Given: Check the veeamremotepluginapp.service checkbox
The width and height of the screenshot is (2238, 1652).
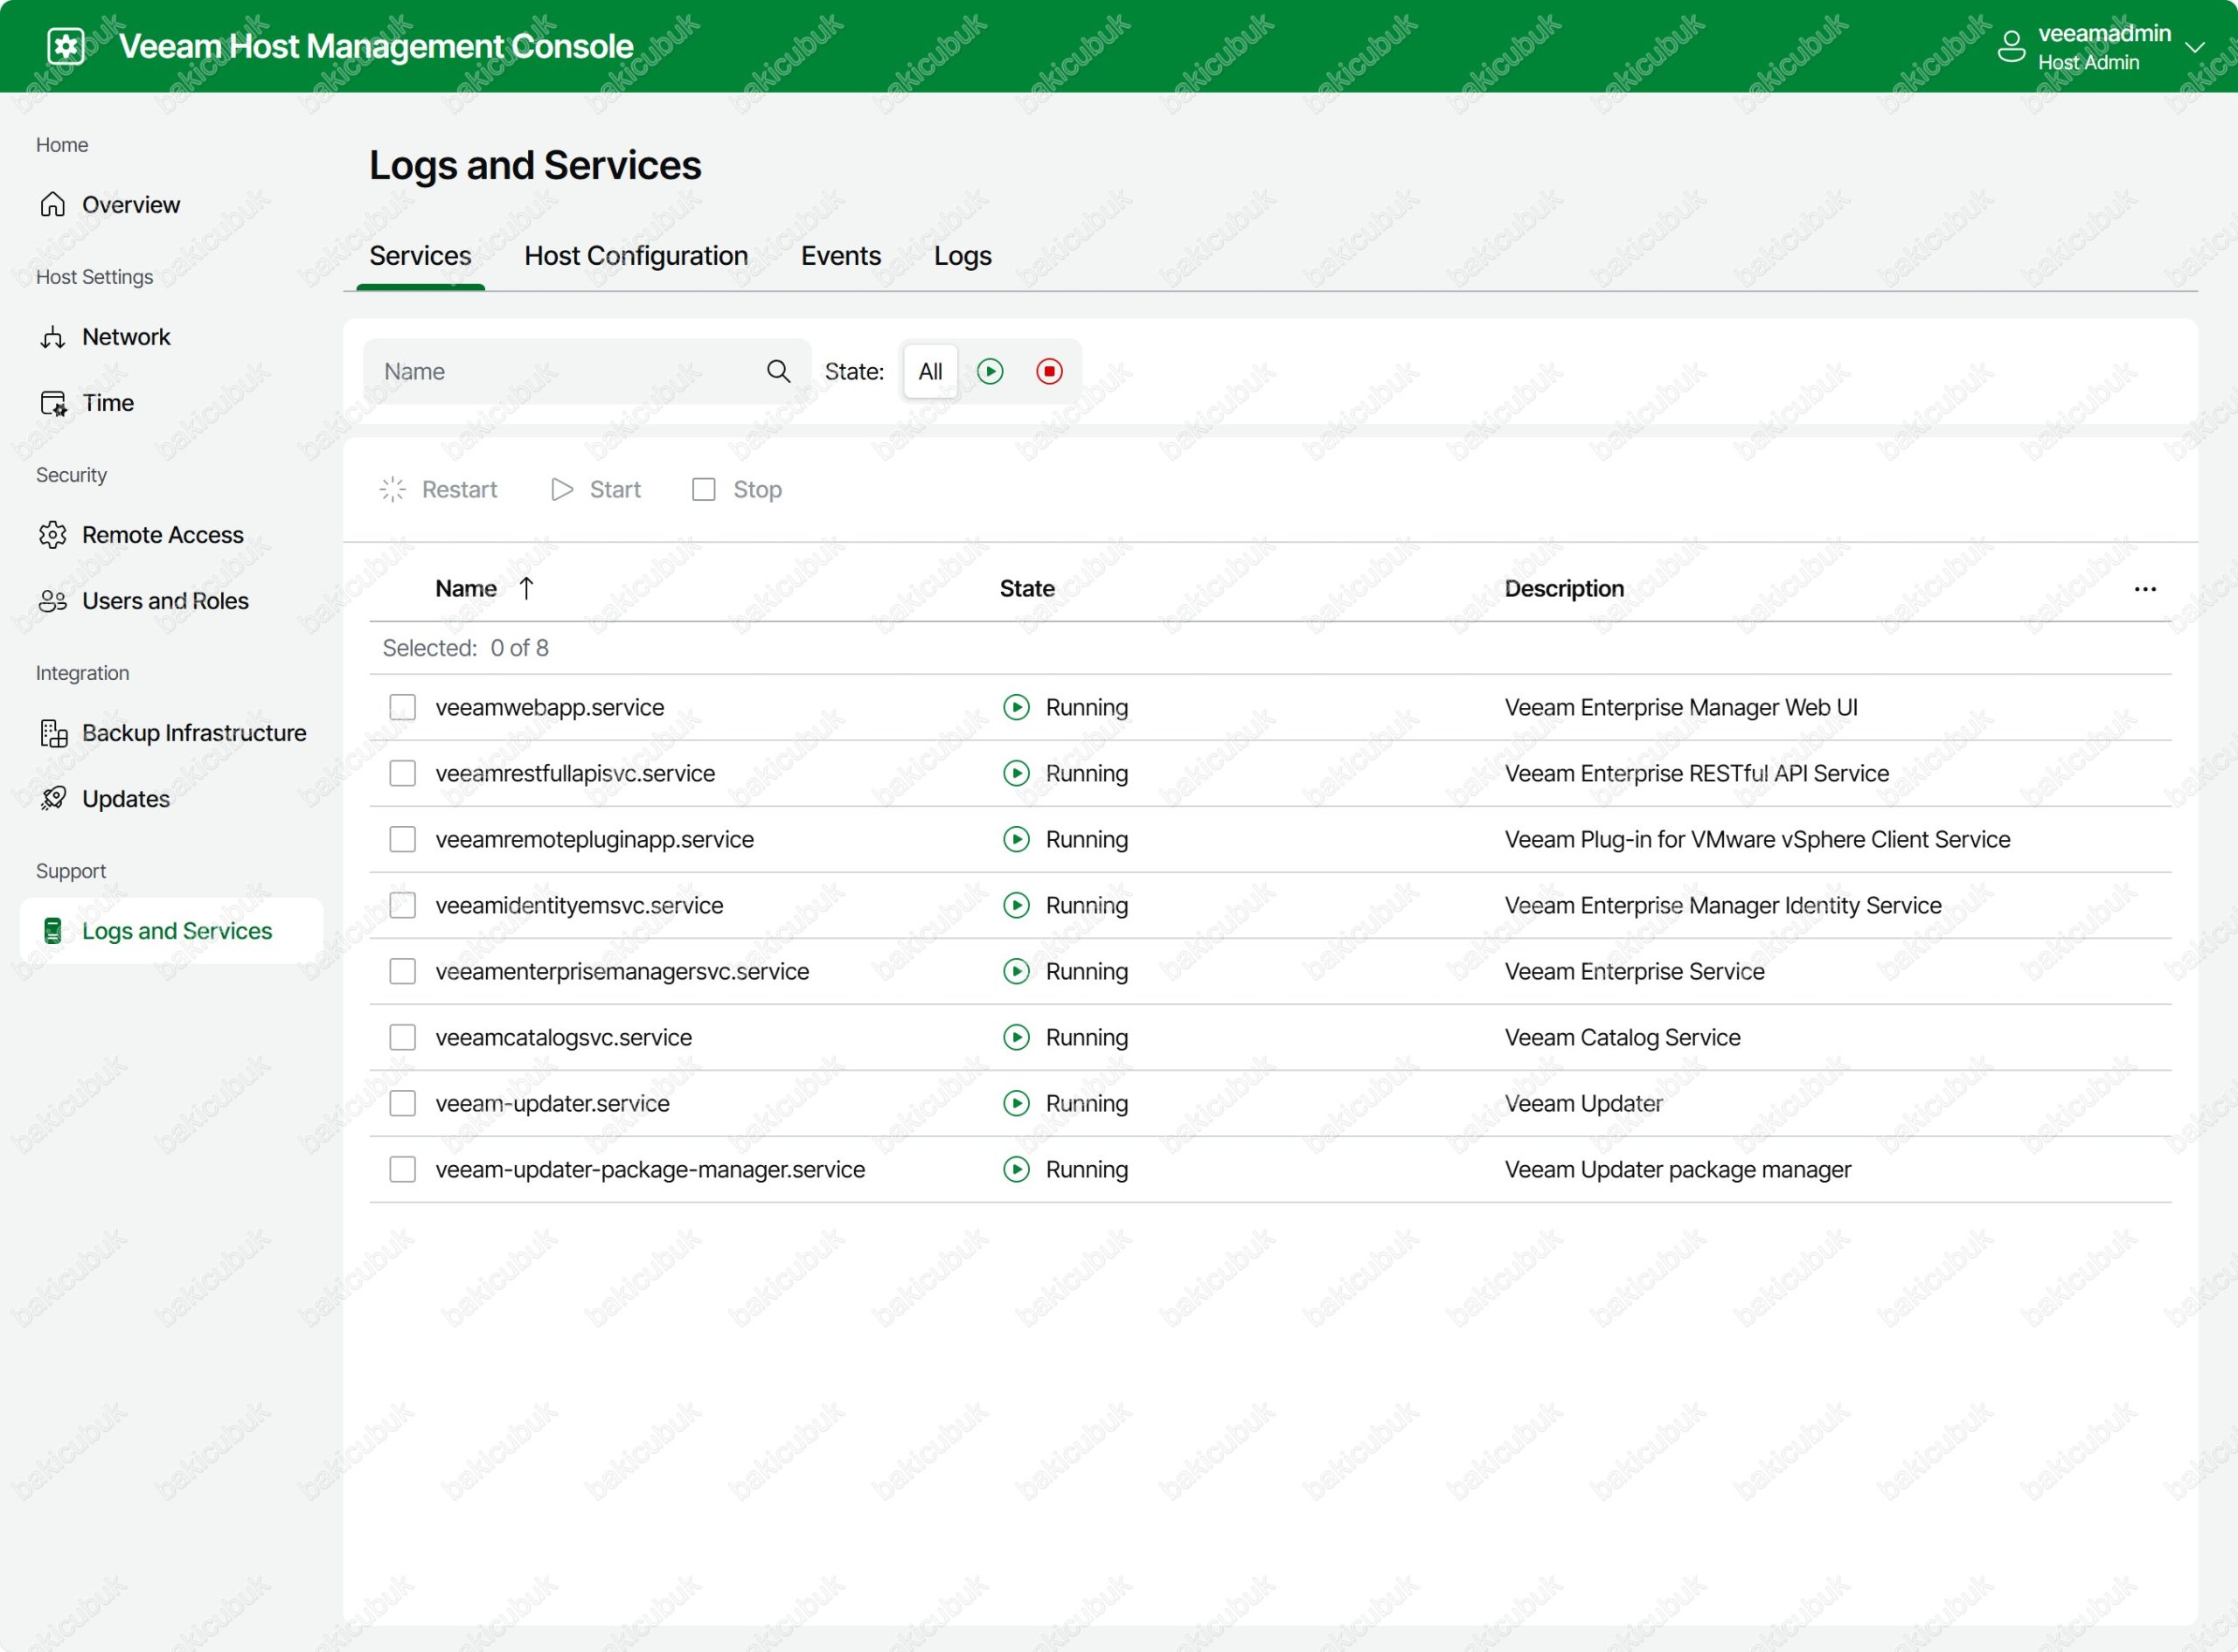Looking at the screenshot, I should [402, 839].
